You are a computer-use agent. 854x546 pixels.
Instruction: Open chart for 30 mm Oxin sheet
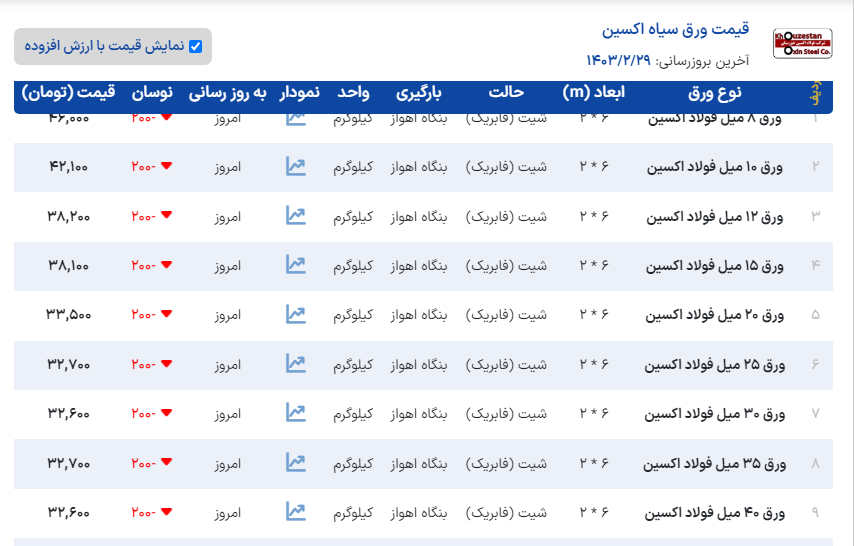tap(295, 412)
